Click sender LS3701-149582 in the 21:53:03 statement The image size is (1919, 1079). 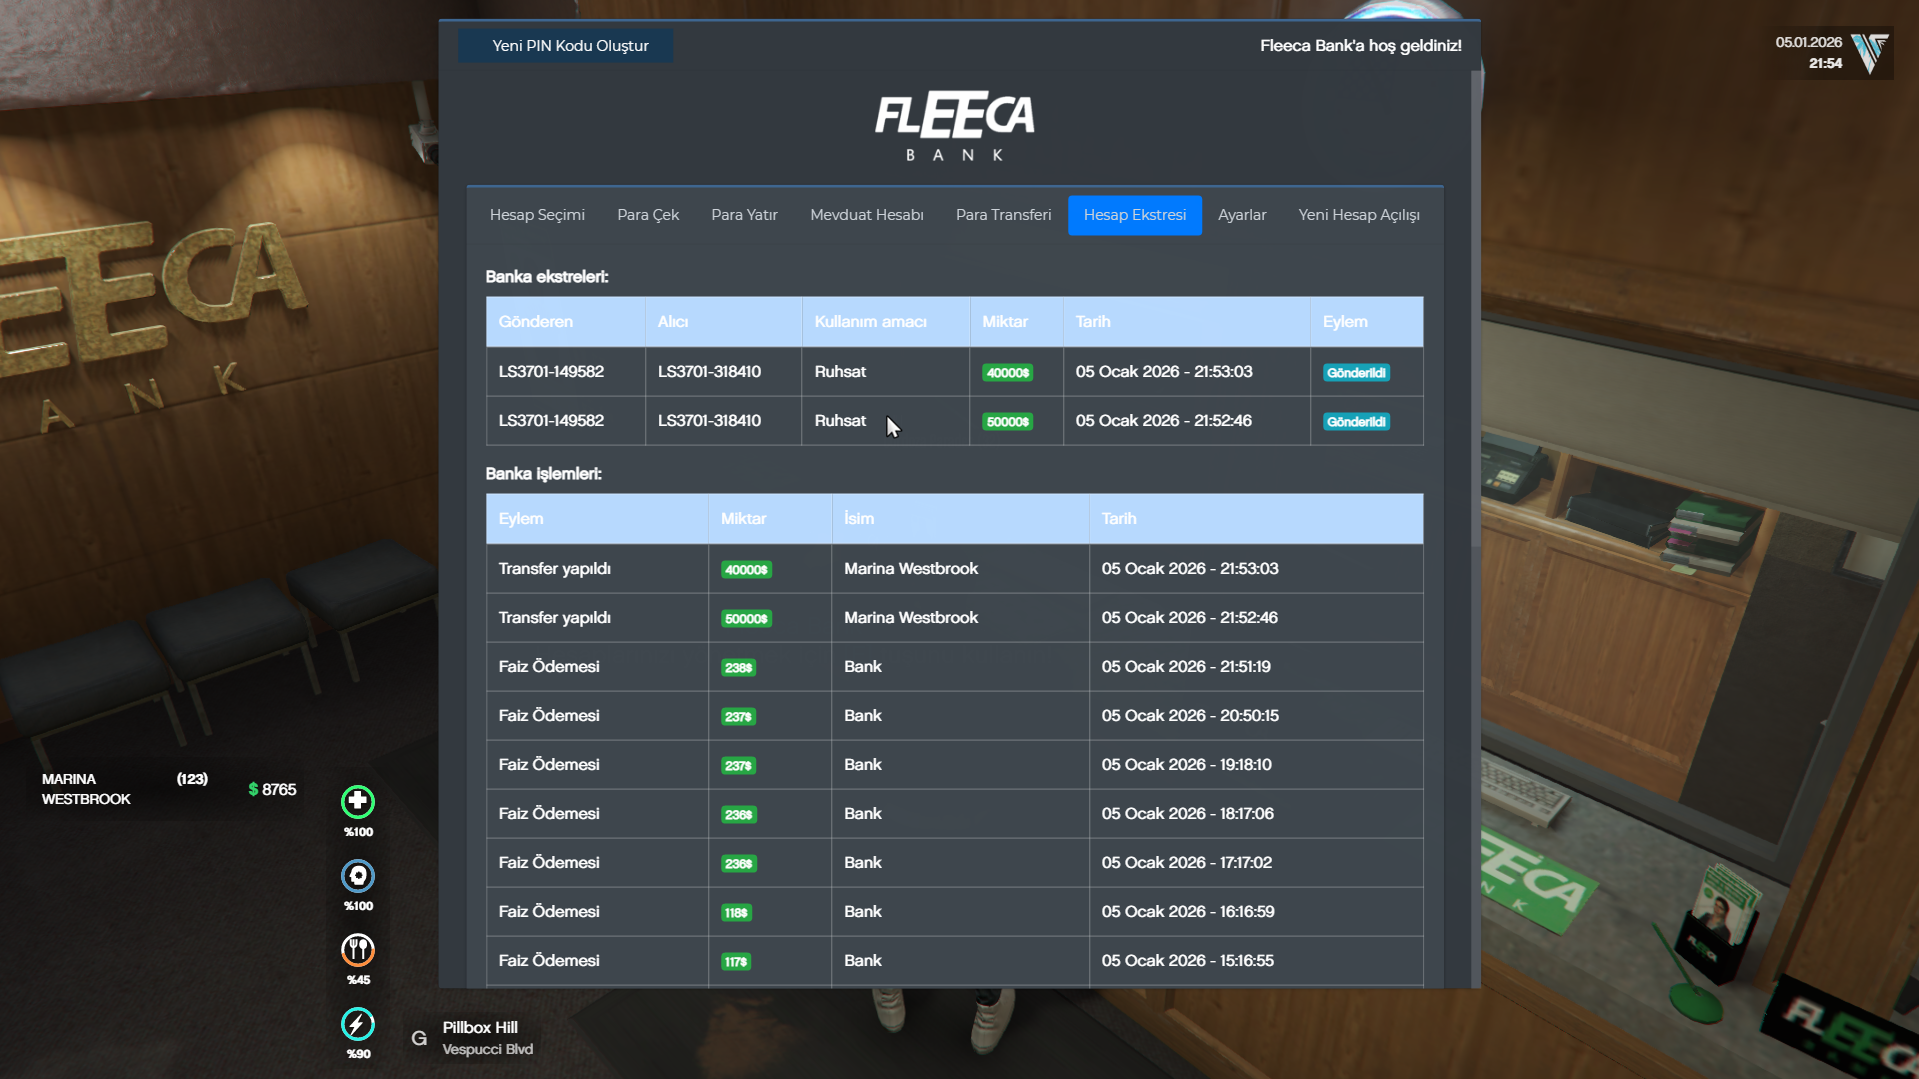click(x=551, y=371)
